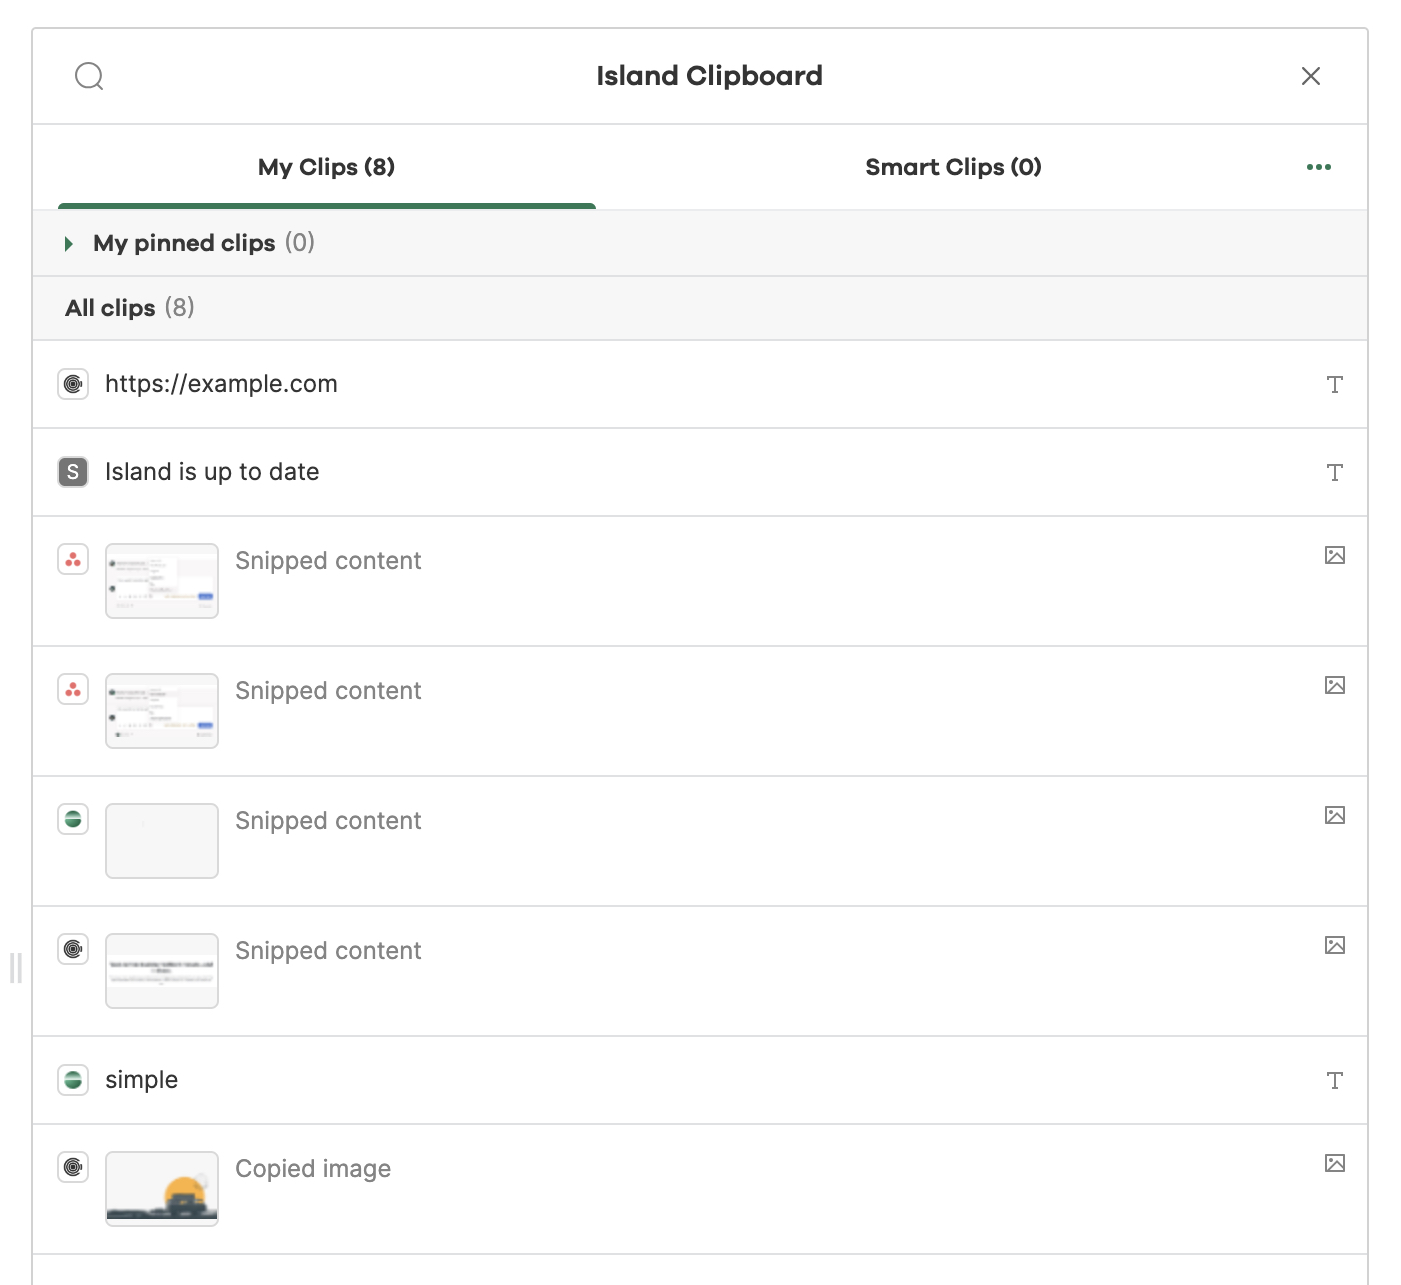Screen dimensions: 1401x1285
Task: Select the All clips section header
Action: 700,308
